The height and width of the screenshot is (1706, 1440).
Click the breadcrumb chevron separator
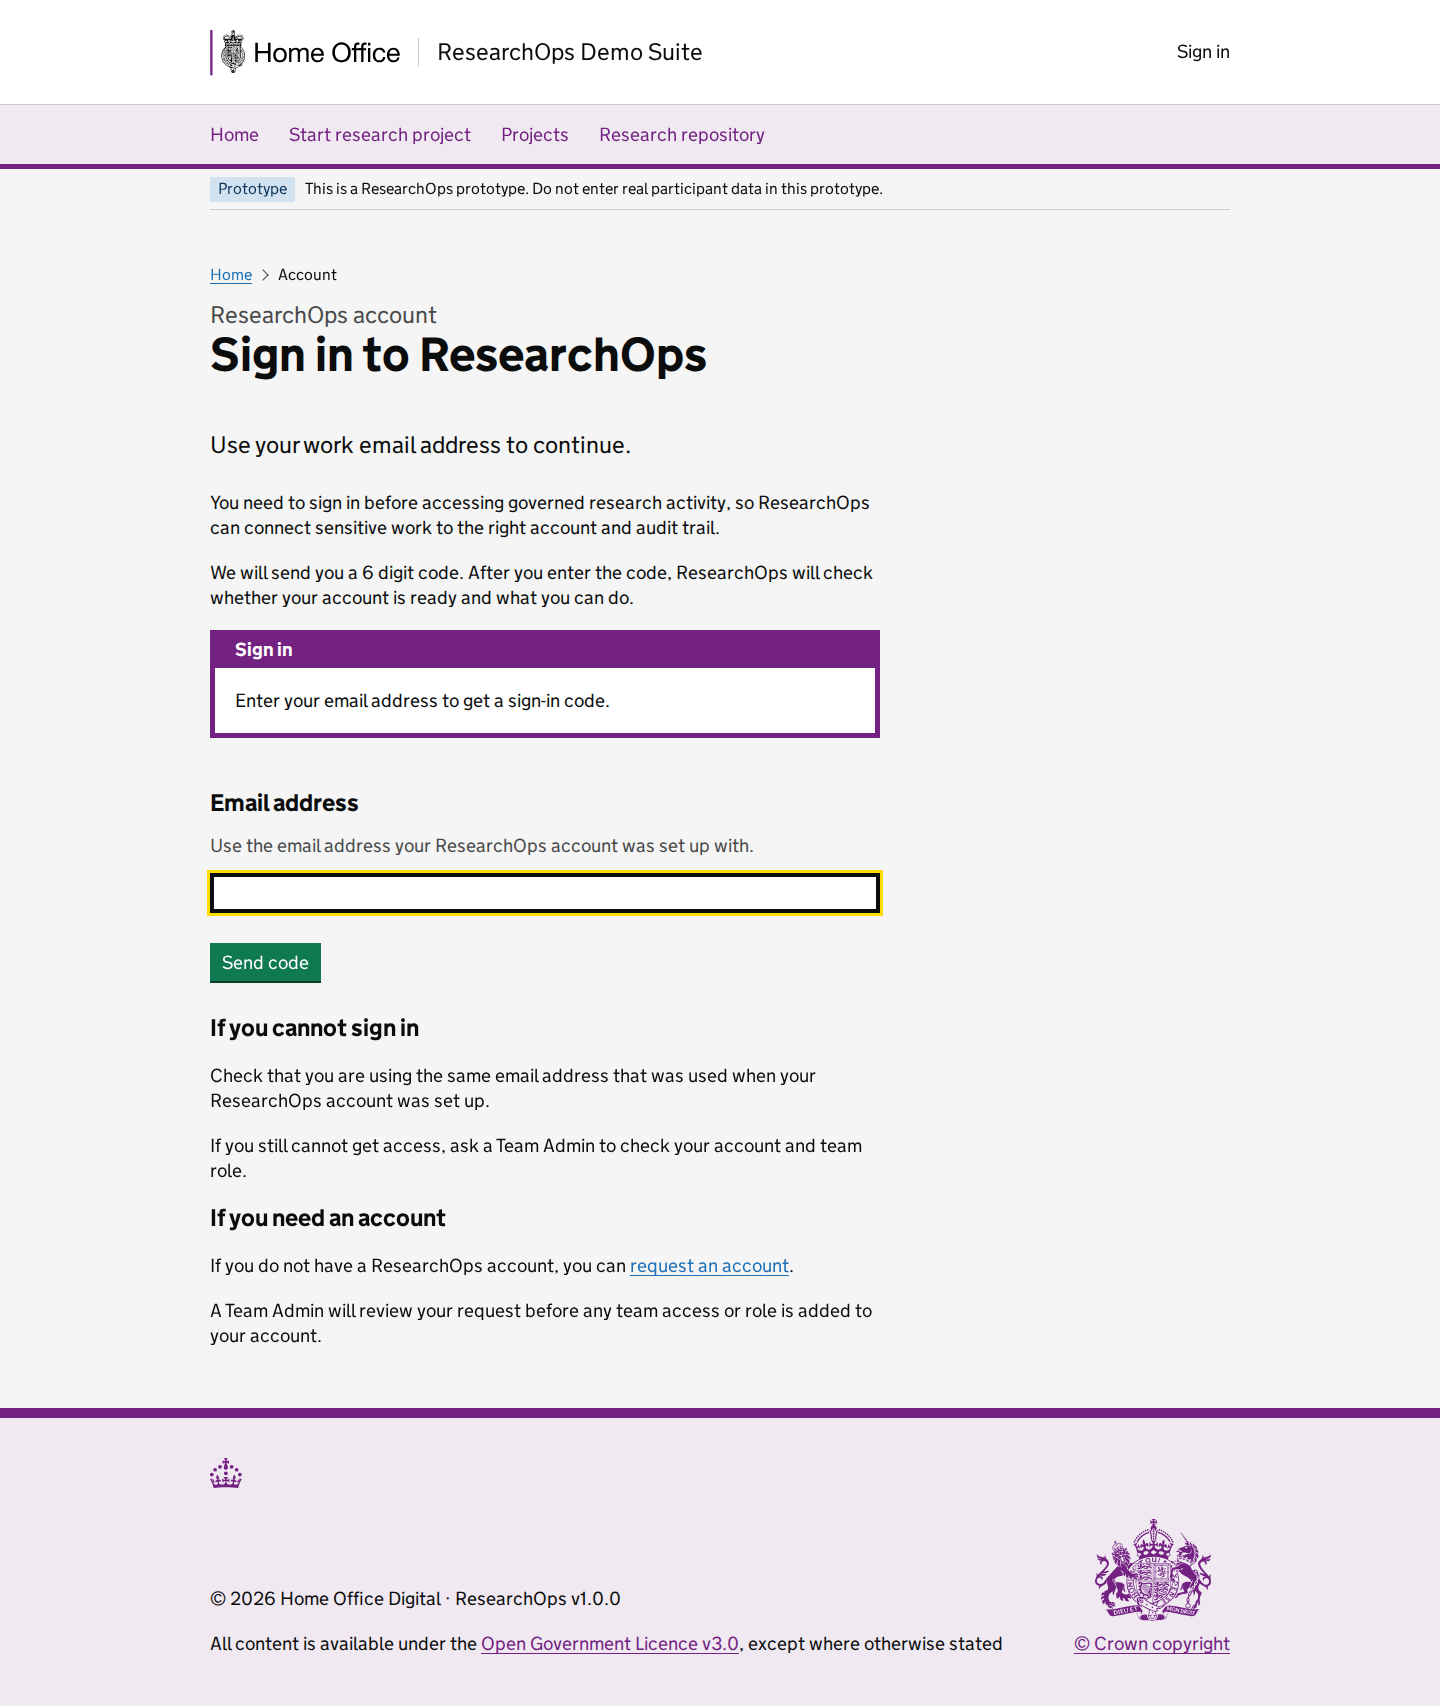[265, 275]
